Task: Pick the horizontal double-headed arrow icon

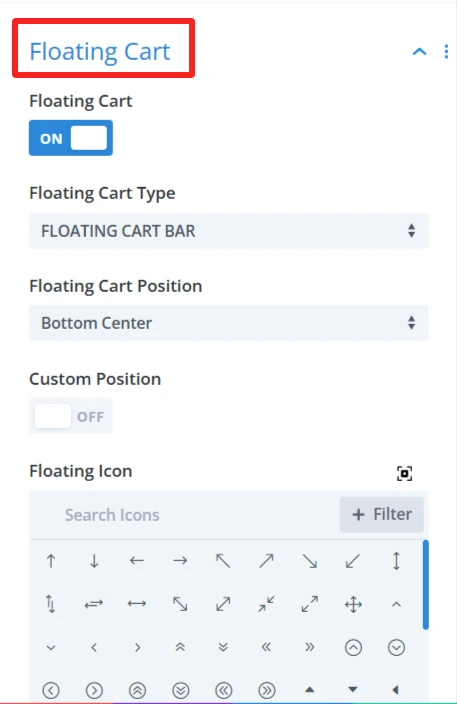Action: click(137, 604)
